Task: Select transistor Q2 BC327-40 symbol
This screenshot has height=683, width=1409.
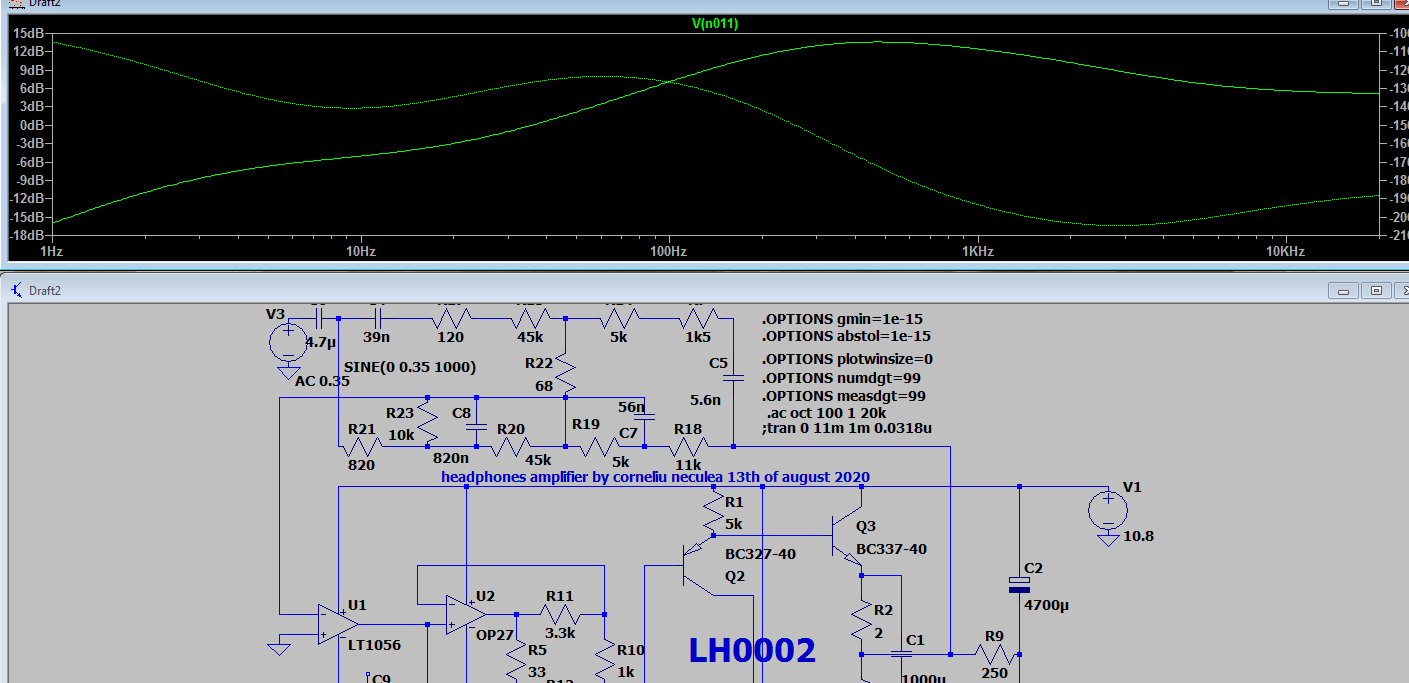Action: point(698,565)
